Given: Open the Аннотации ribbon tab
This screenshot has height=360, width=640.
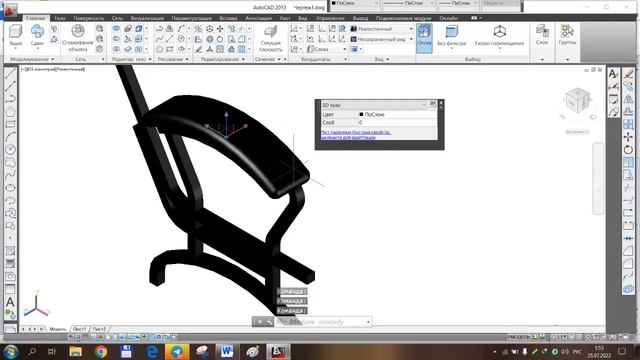Looking at the screenshot, I should [x=258, y=18].
